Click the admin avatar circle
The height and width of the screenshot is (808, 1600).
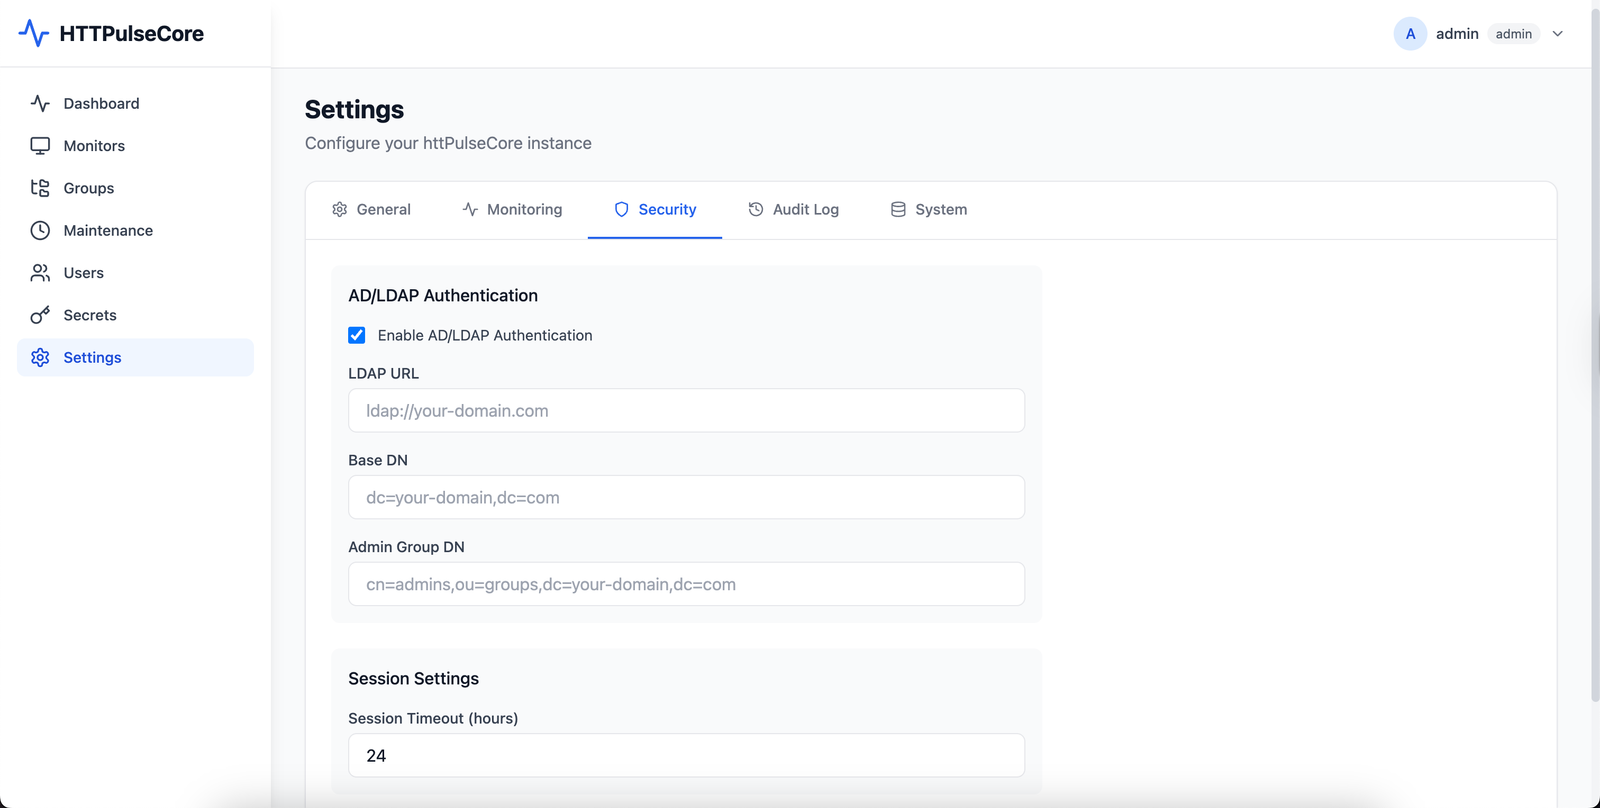[1410, 34]
